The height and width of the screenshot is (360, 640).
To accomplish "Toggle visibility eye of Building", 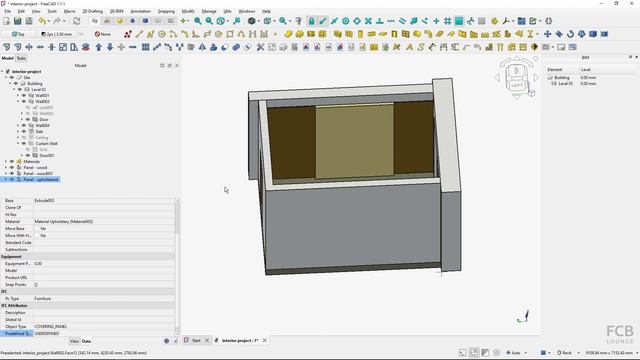I will 16,83.
